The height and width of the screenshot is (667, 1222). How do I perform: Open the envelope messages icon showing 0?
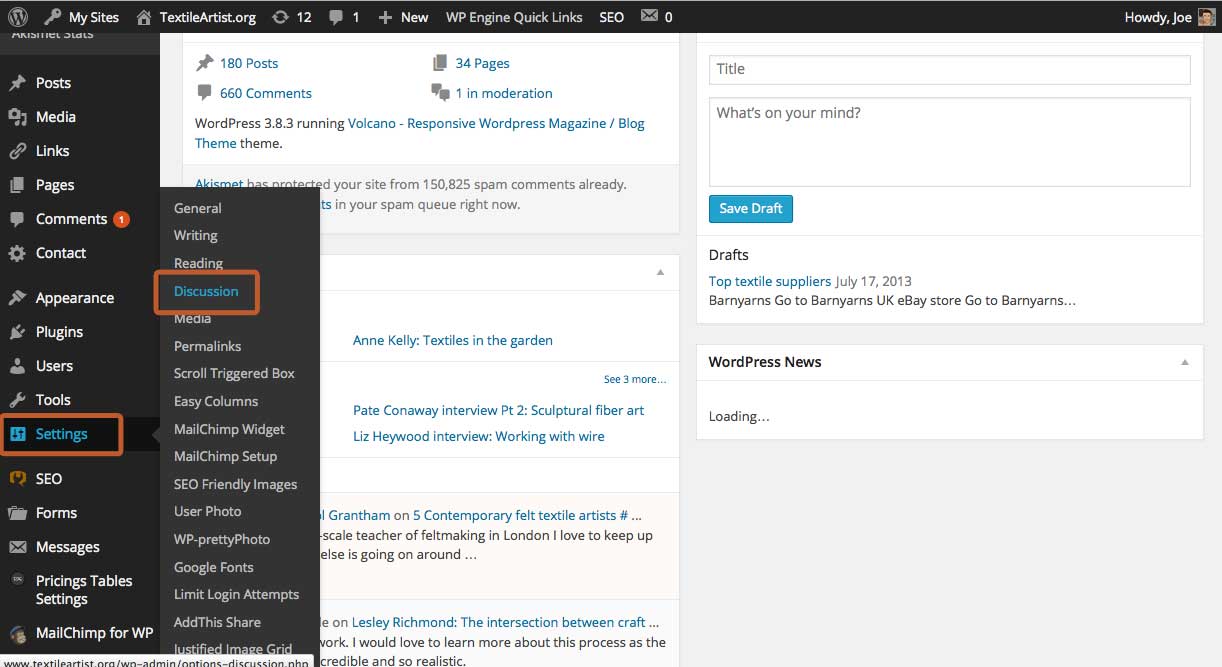point(649,16)
